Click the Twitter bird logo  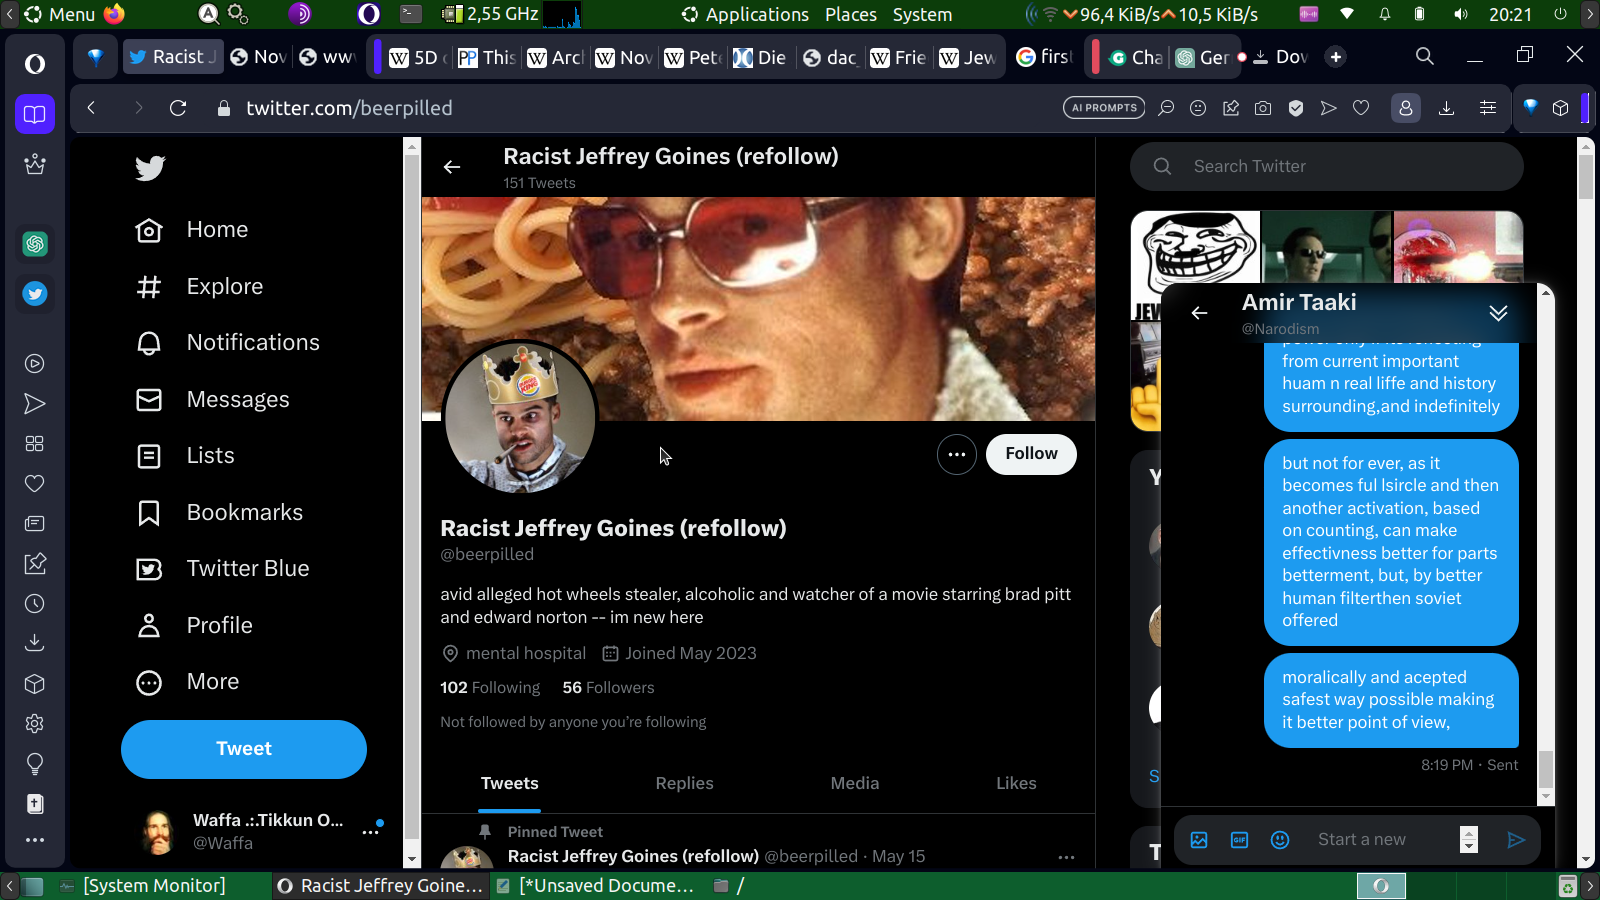[150, 168]
